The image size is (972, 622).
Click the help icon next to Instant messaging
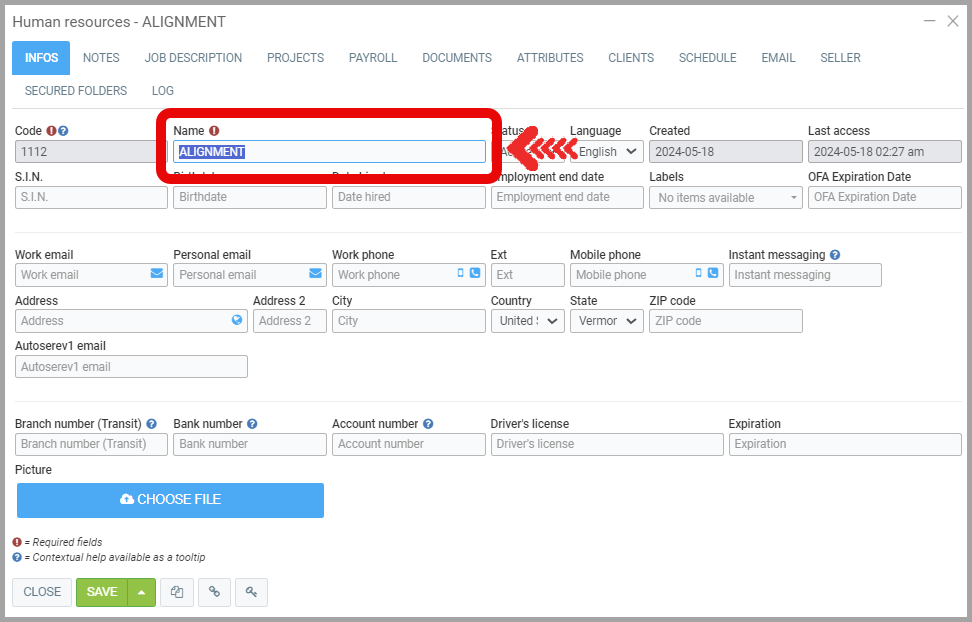(x=835, y=255)
